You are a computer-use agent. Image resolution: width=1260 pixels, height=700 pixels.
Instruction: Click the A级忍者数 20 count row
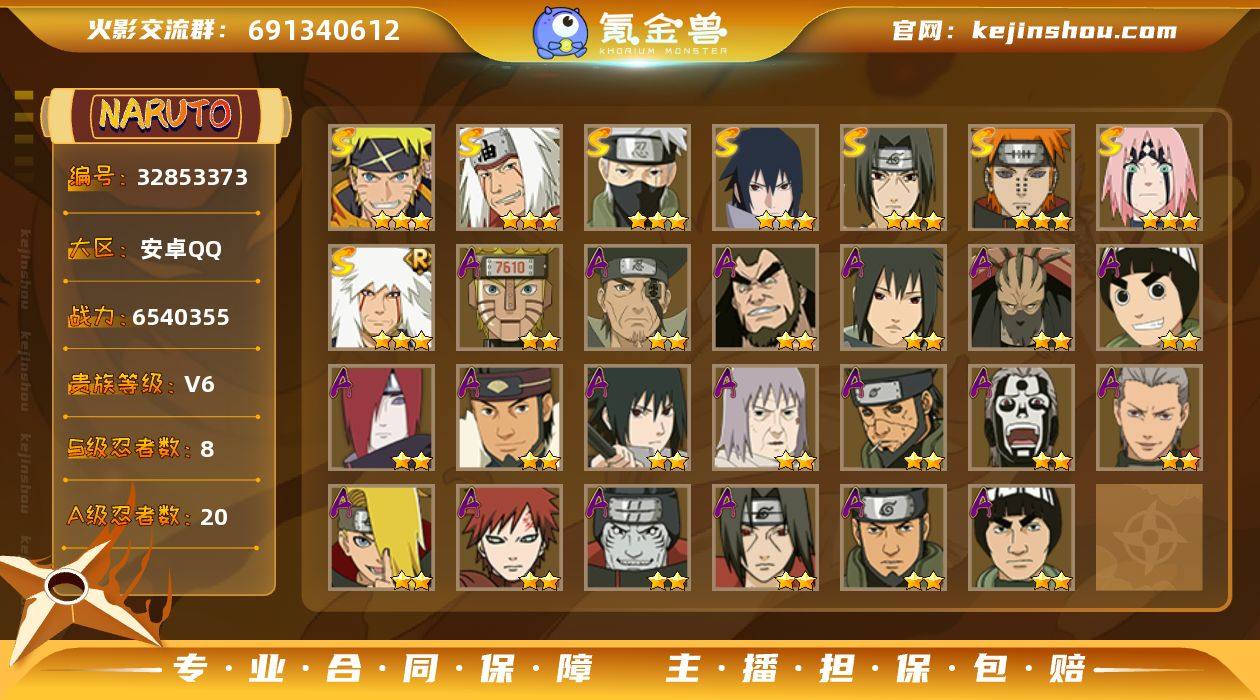pyautogui.click(x=148, y=516)
